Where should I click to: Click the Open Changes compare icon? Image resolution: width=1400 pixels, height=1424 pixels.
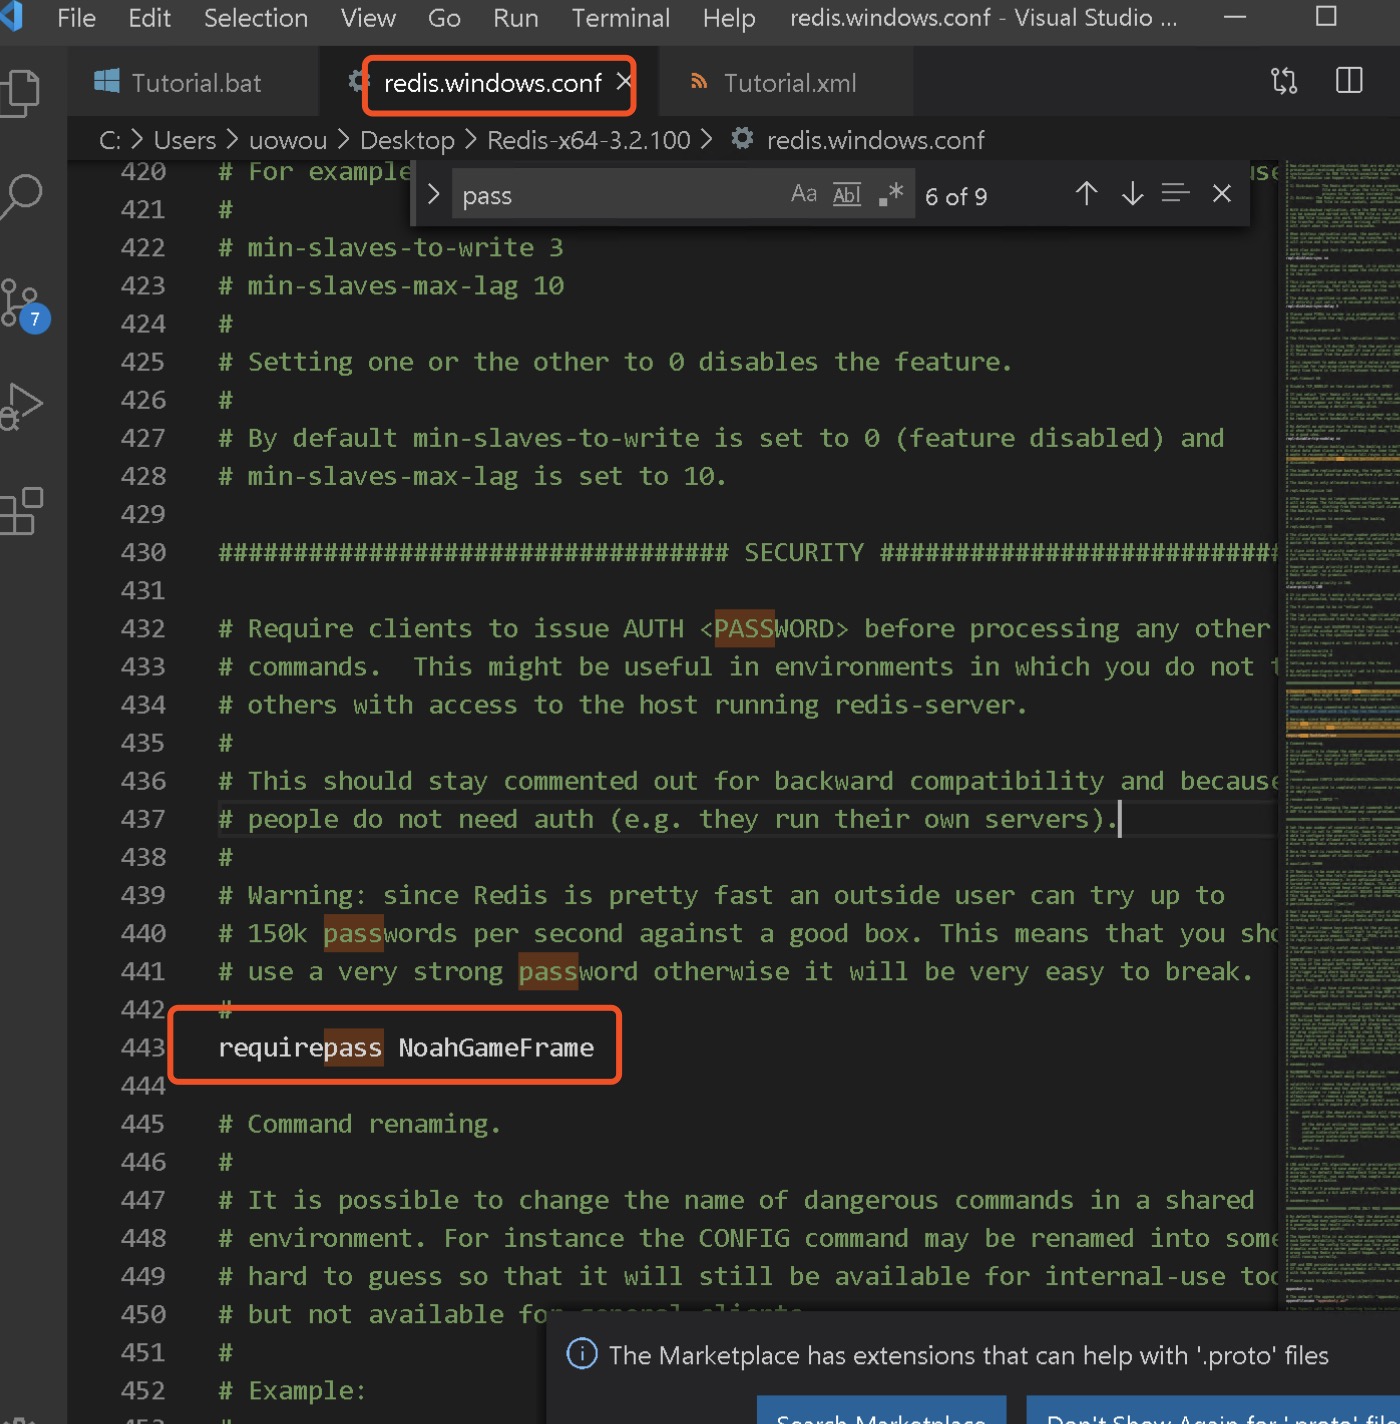1284,81
